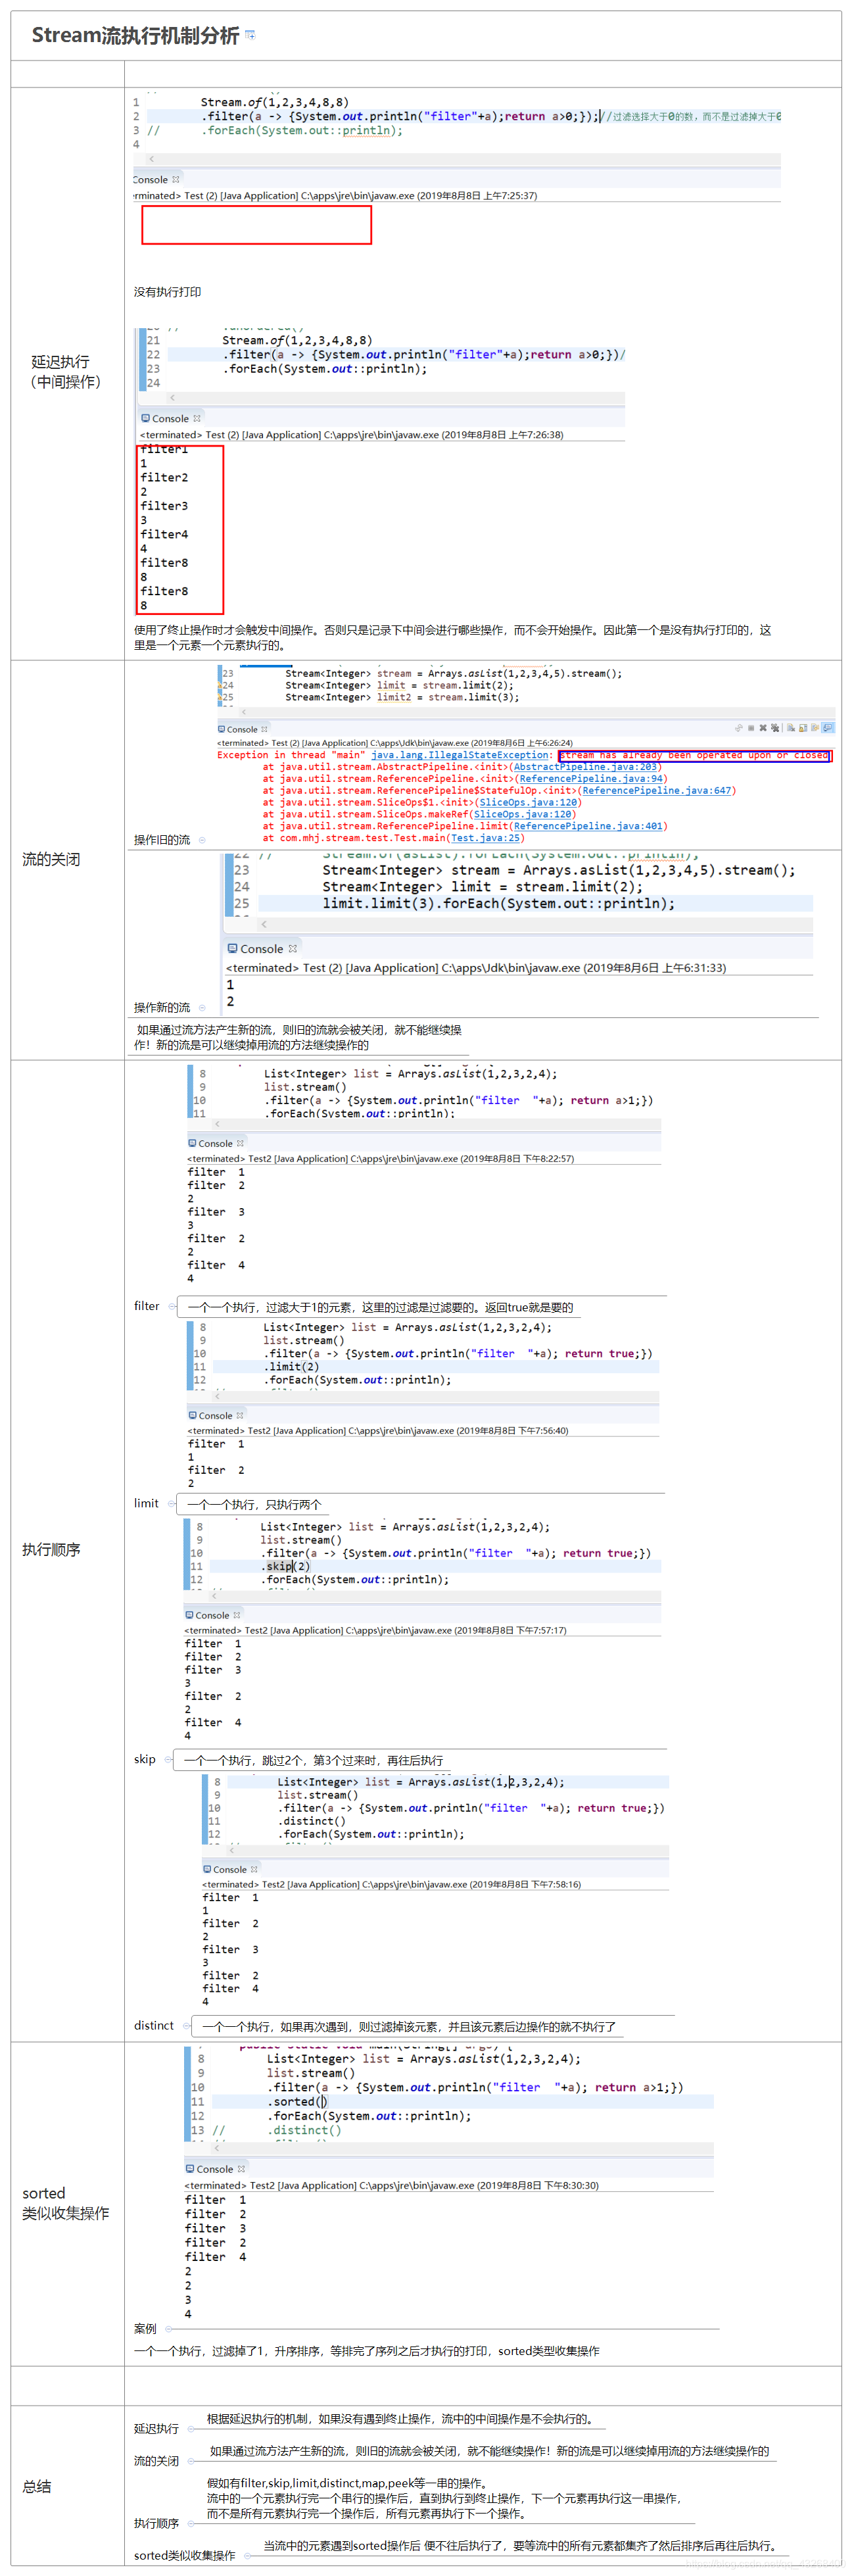Click scroll-left arrow under .skip(2) code
The image size is (852, 2576).
(214, 1596)
